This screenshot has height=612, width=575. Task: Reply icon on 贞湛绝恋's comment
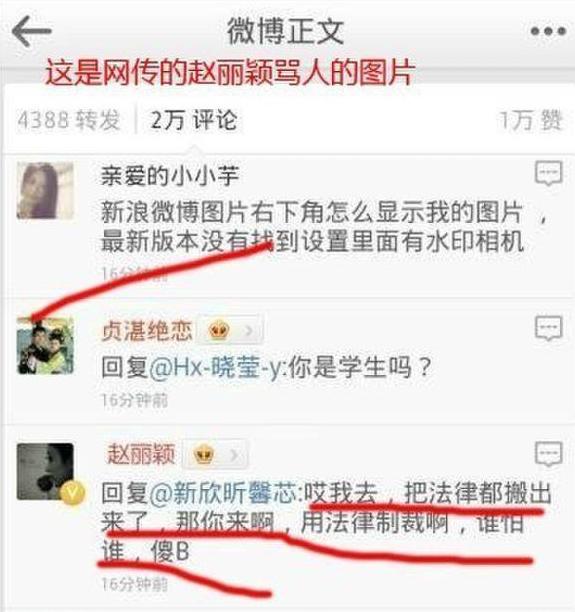click(548, 328)
